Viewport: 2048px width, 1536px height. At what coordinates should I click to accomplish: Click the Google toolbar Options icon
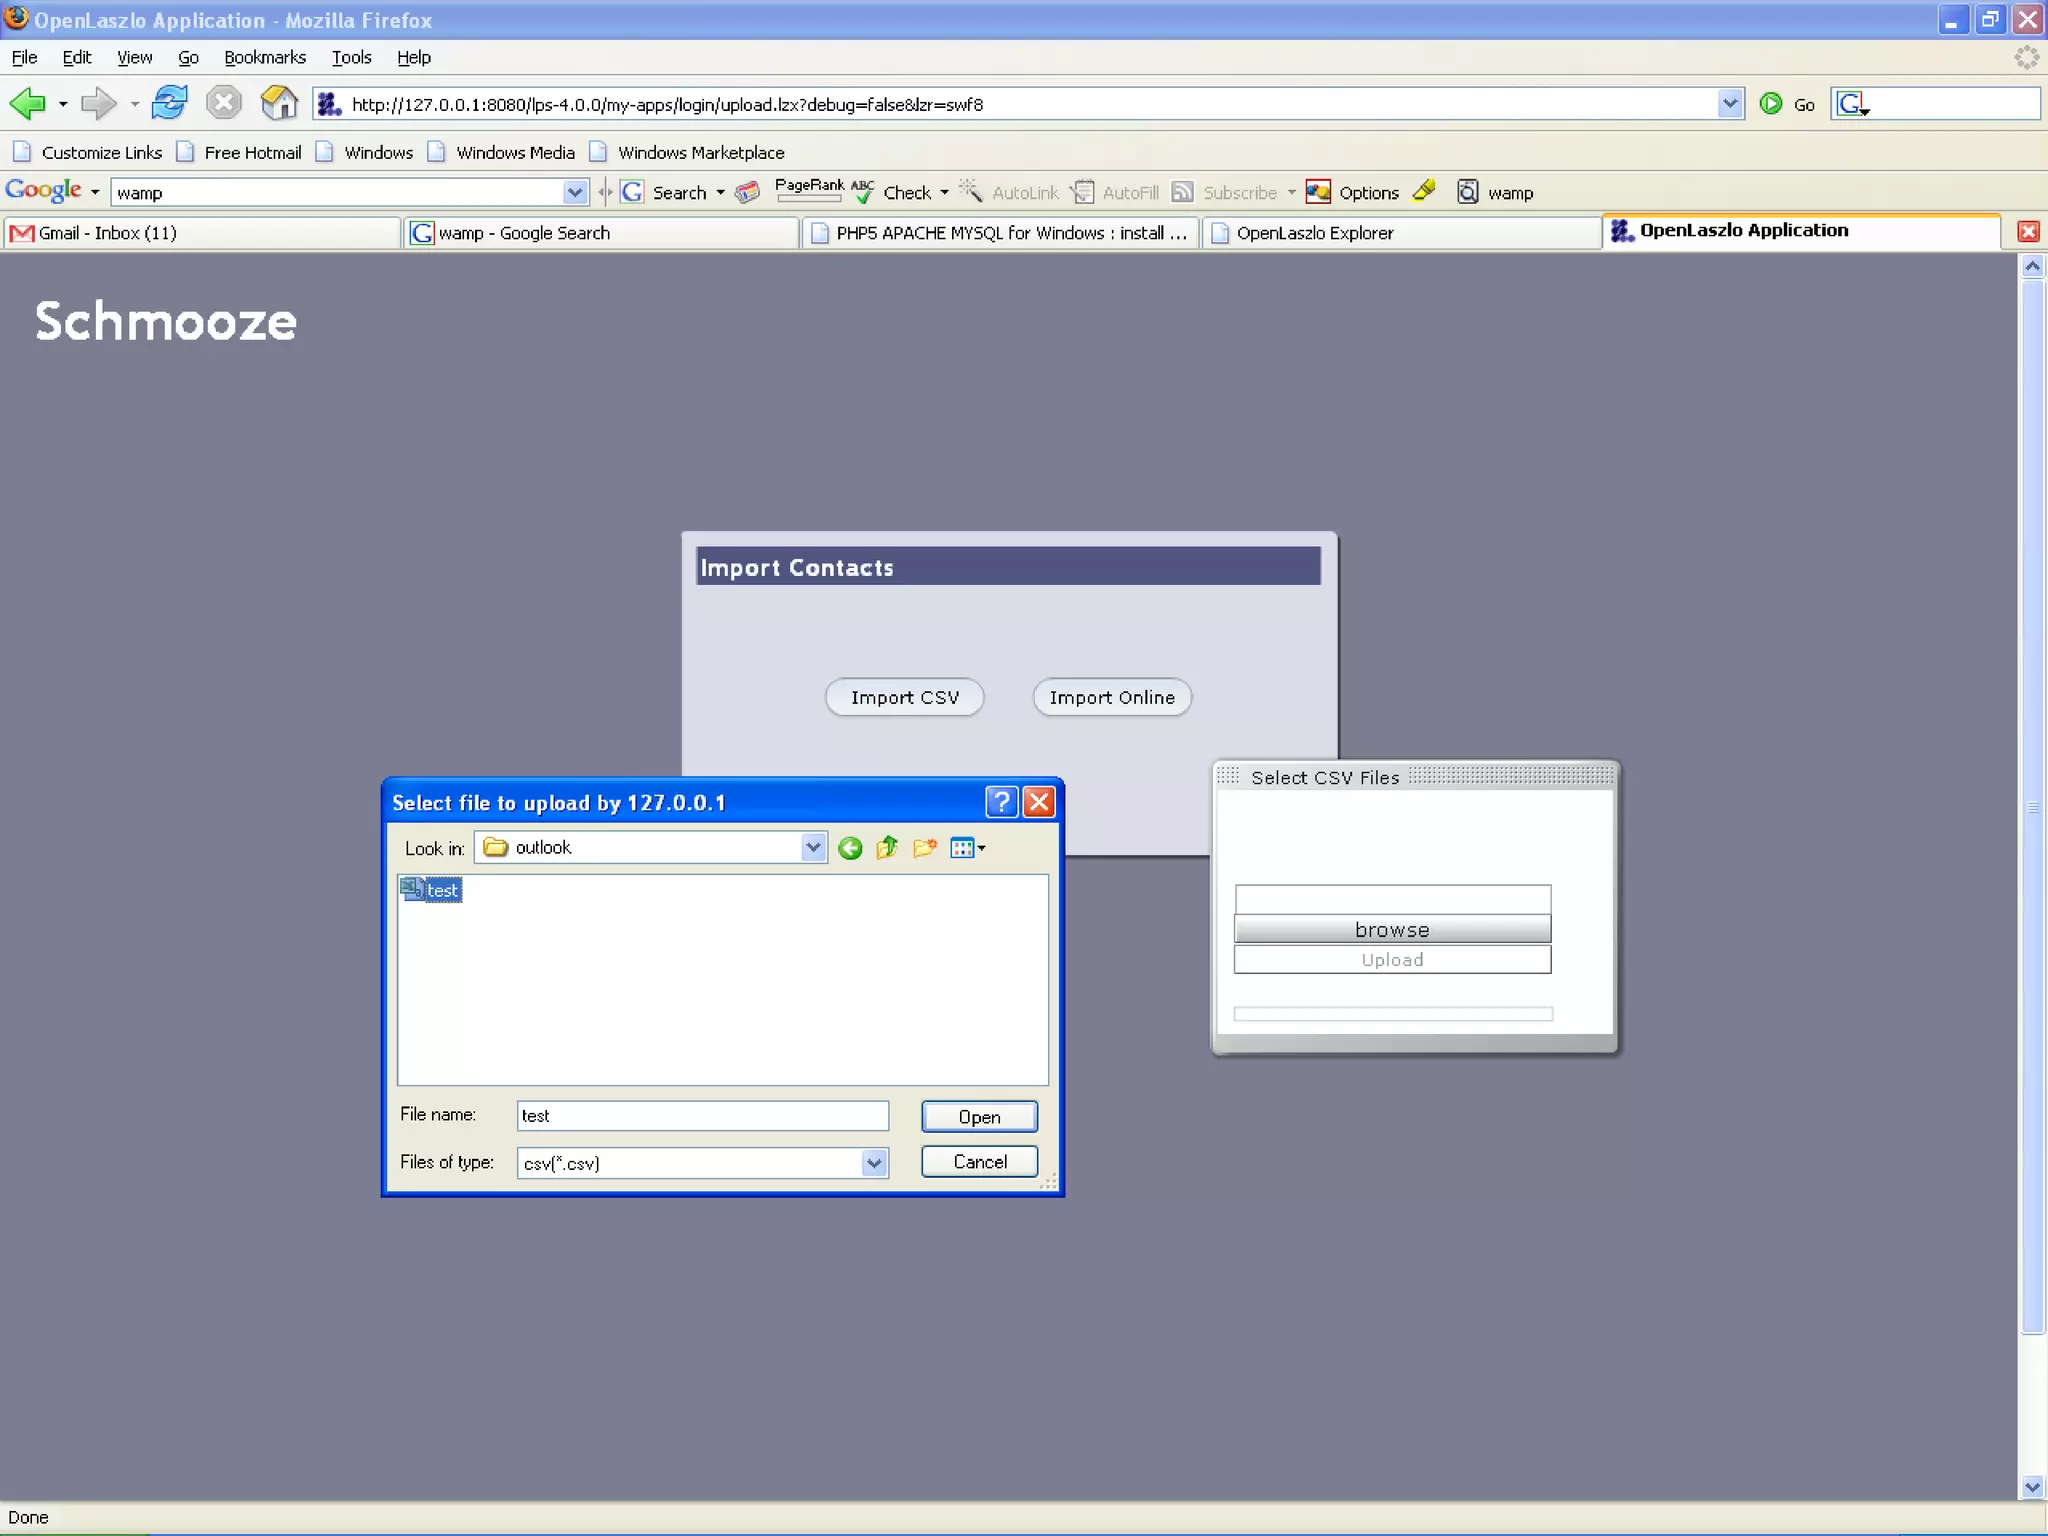1319,192
